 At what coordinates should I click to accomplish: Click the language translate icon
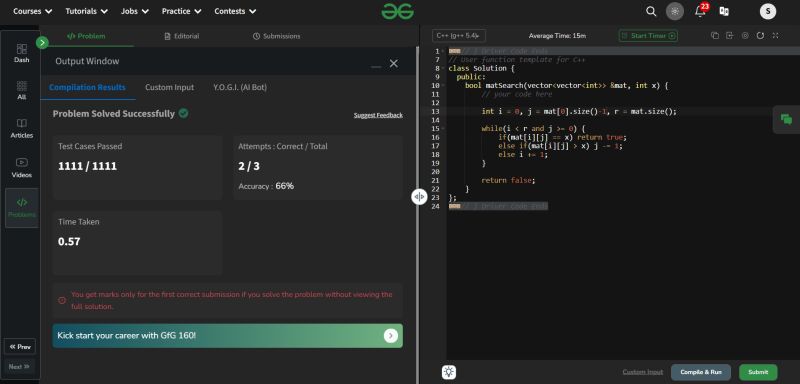[x=724, y=11]
